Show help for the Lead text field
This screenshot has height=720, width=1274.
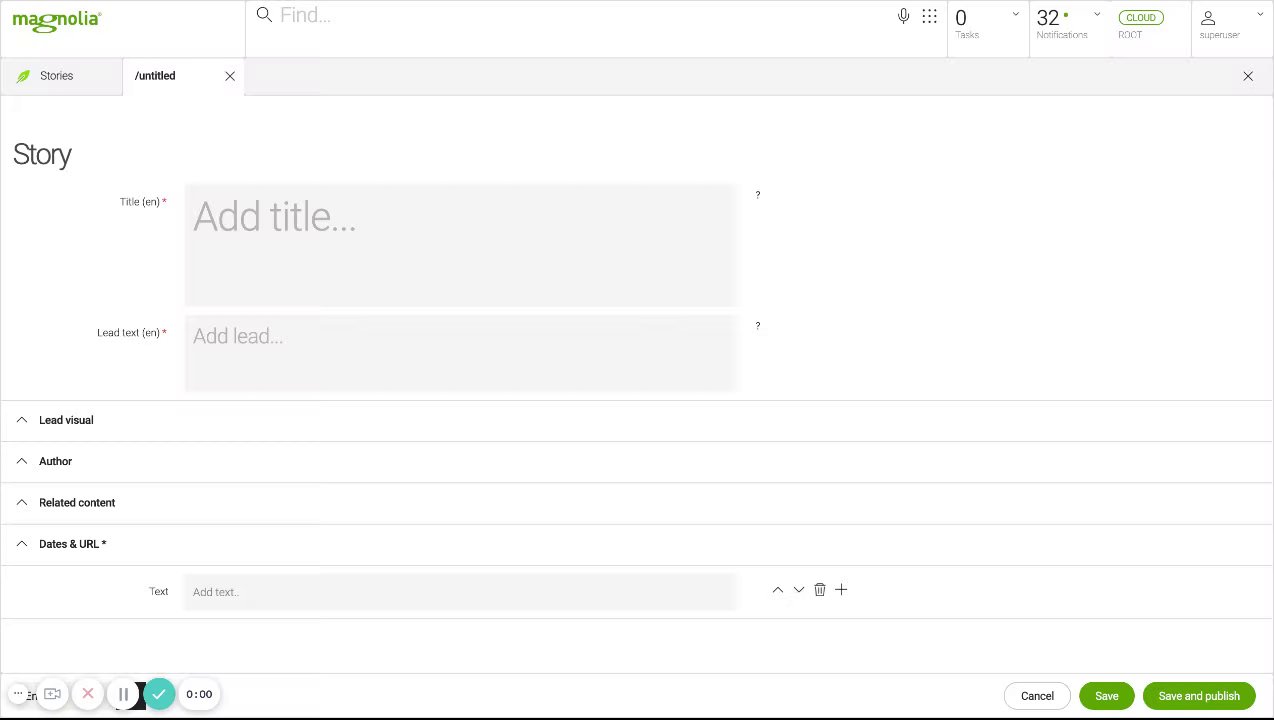(758, 326)
